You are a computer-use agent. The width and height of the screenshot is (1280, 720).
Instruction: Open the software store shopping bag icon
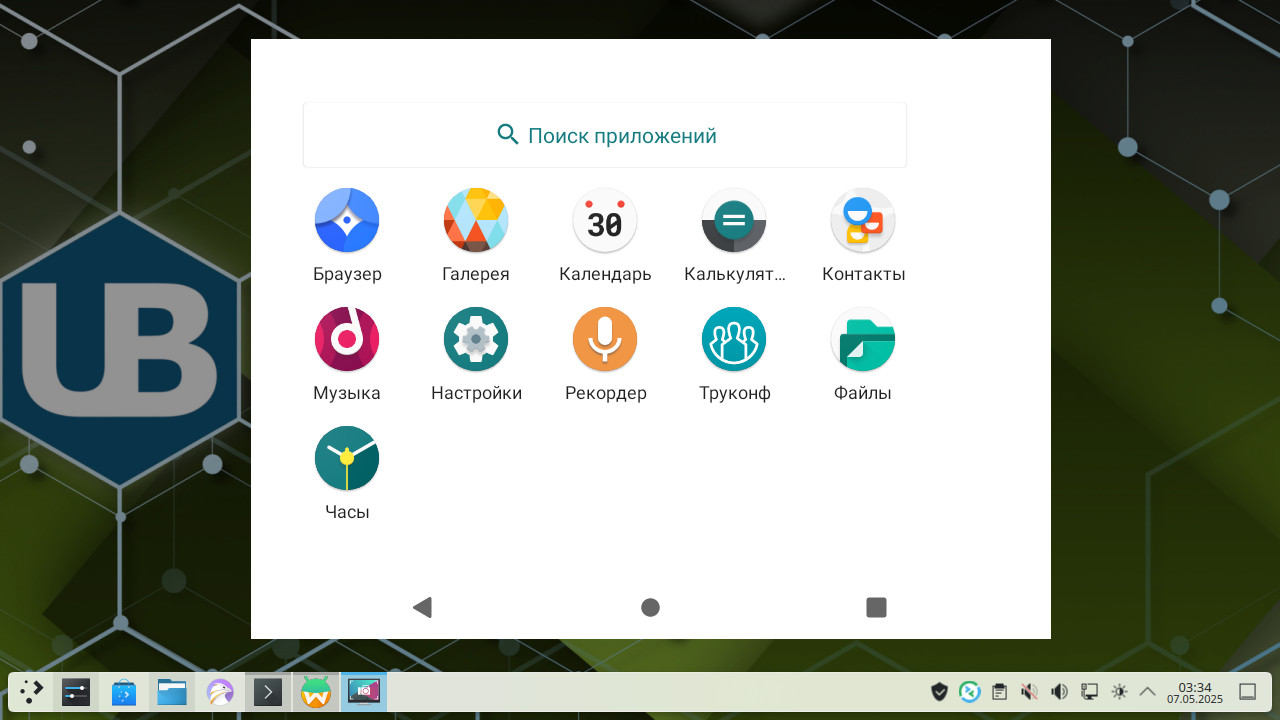124,692
